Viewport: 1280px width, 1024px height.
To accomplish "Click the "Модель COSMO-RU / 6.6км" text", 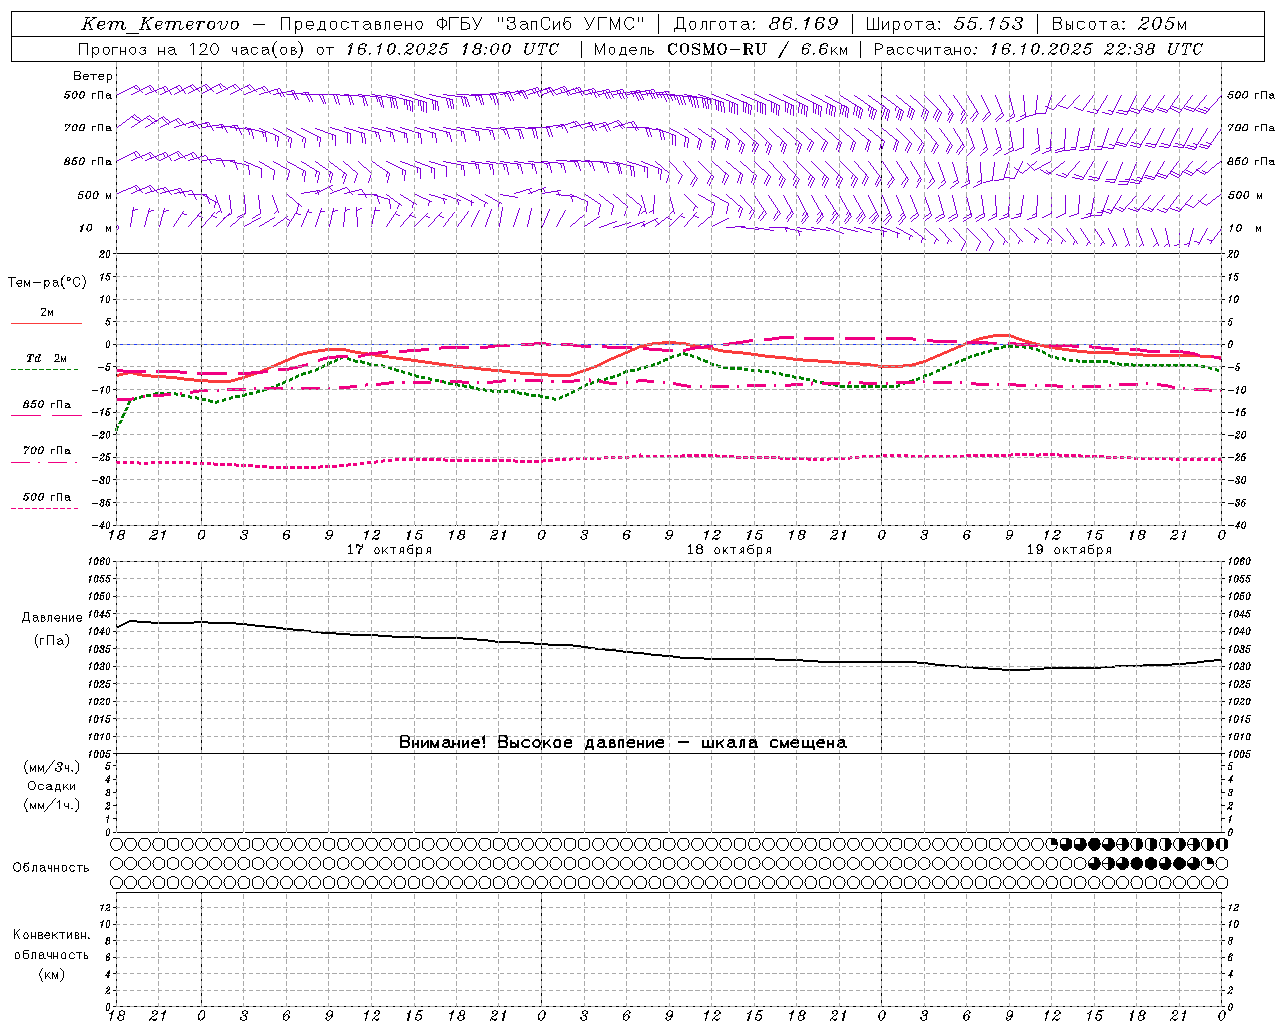I will [720, 49].
